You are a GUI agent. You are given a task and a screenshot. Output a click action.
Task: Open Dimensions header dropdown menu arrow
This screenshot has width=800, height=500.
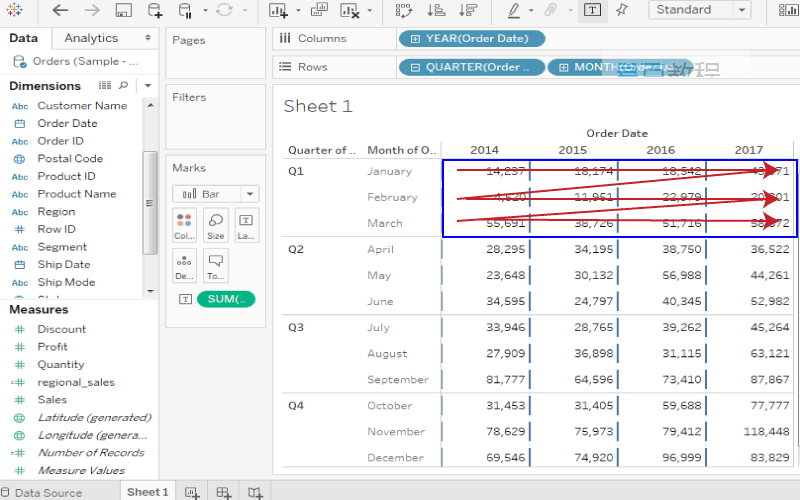point(148,86)
